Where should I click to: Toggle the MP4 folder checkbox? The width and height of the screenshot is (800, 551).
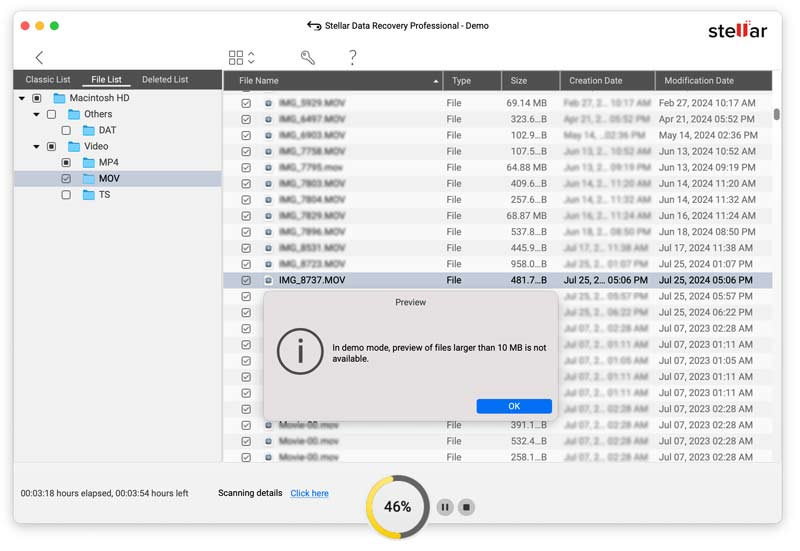pos(66,163)
